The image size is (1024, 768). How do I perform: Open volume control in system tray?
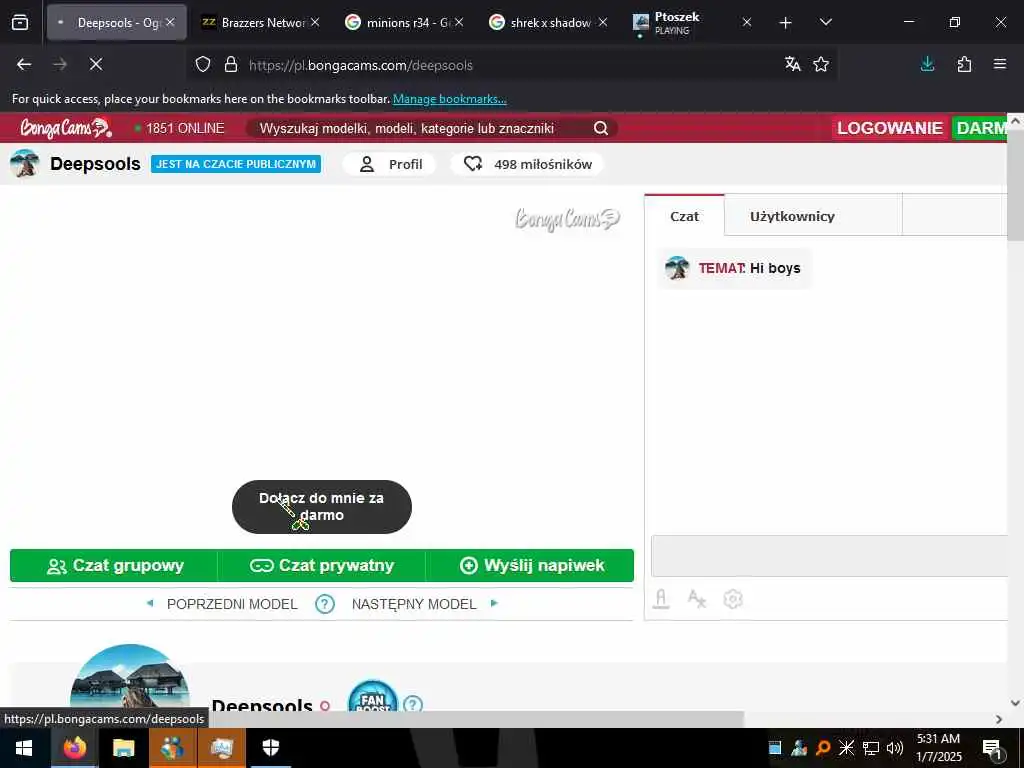tap(895, 748)
